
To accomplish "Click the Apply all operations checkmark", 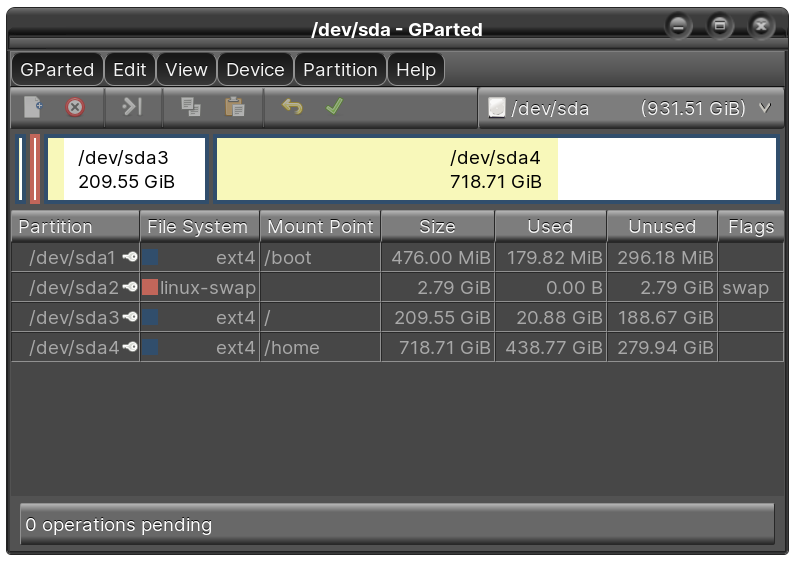I will pyautogui.click(x=334, y=107).
